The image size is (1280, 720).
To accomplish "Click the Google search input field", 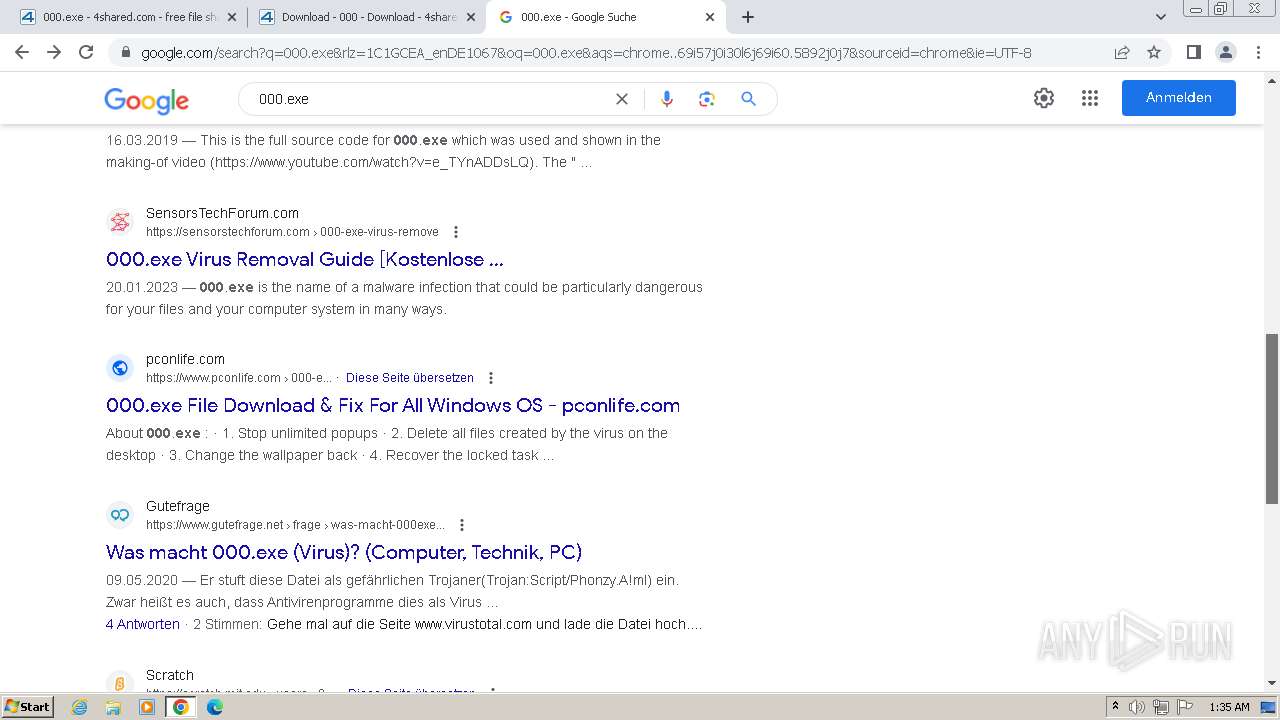I will point(430,99).
